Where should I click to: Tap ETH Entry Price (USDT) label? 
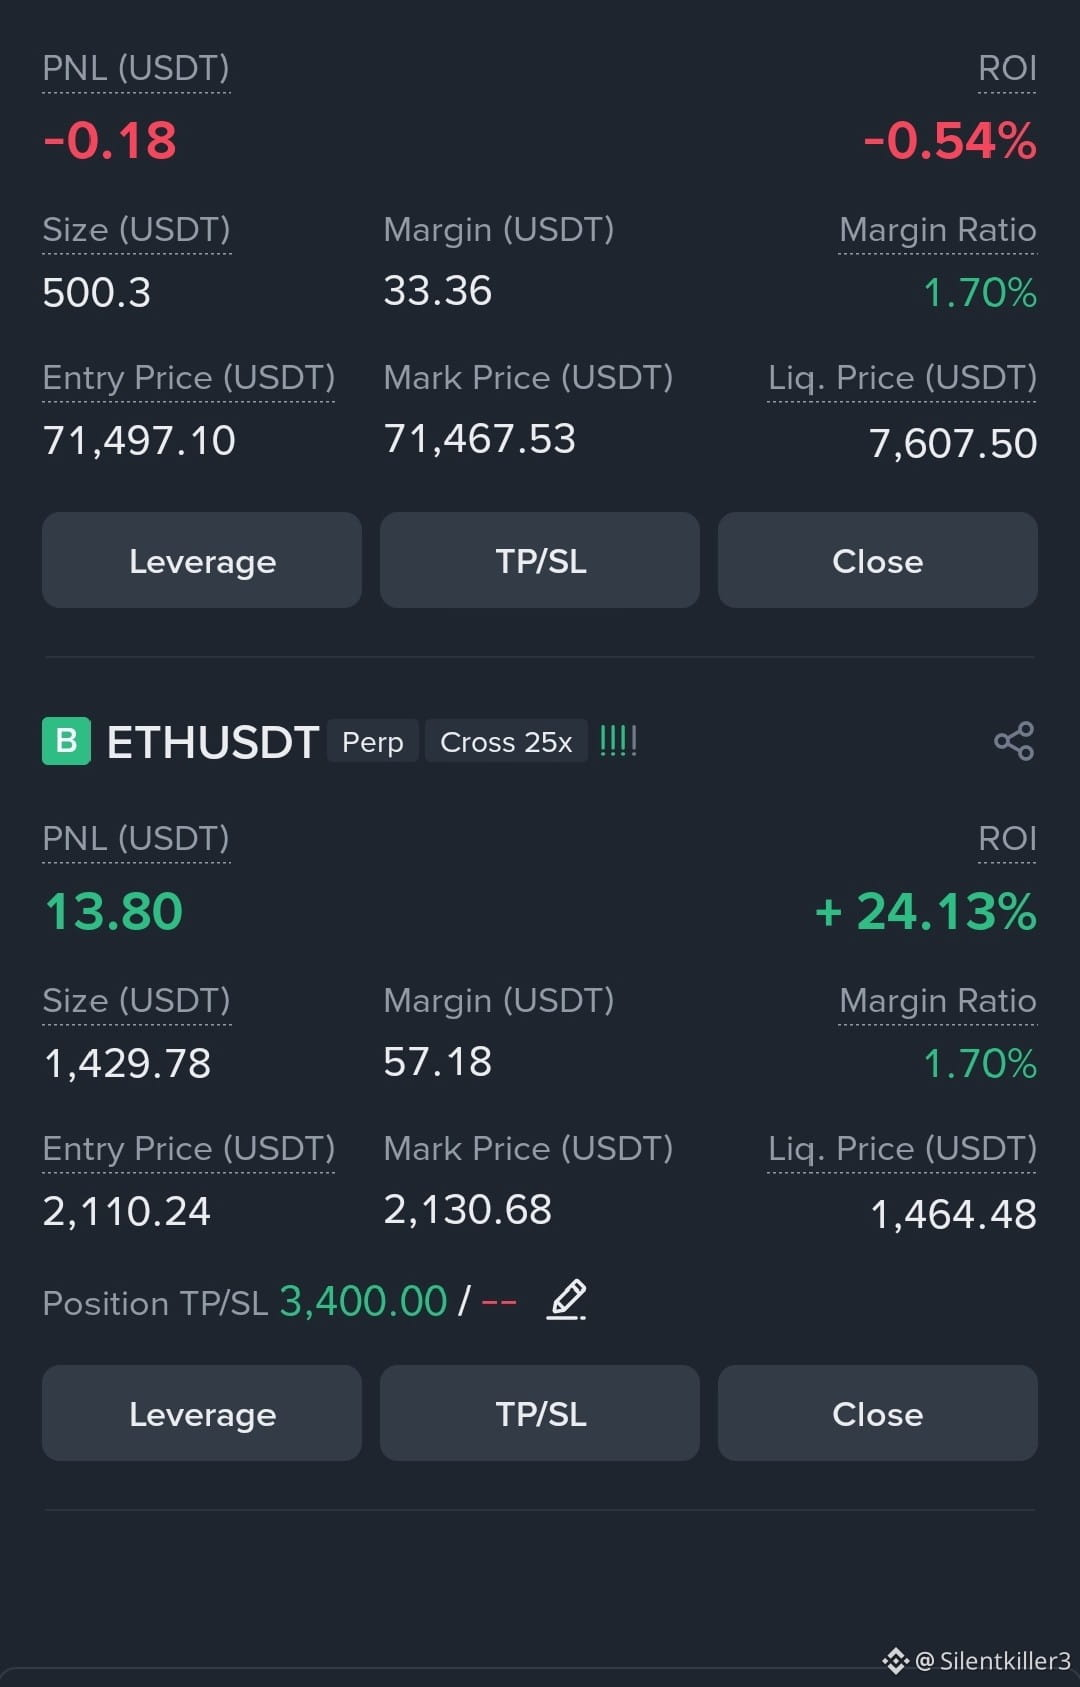tap(188, 1149)
